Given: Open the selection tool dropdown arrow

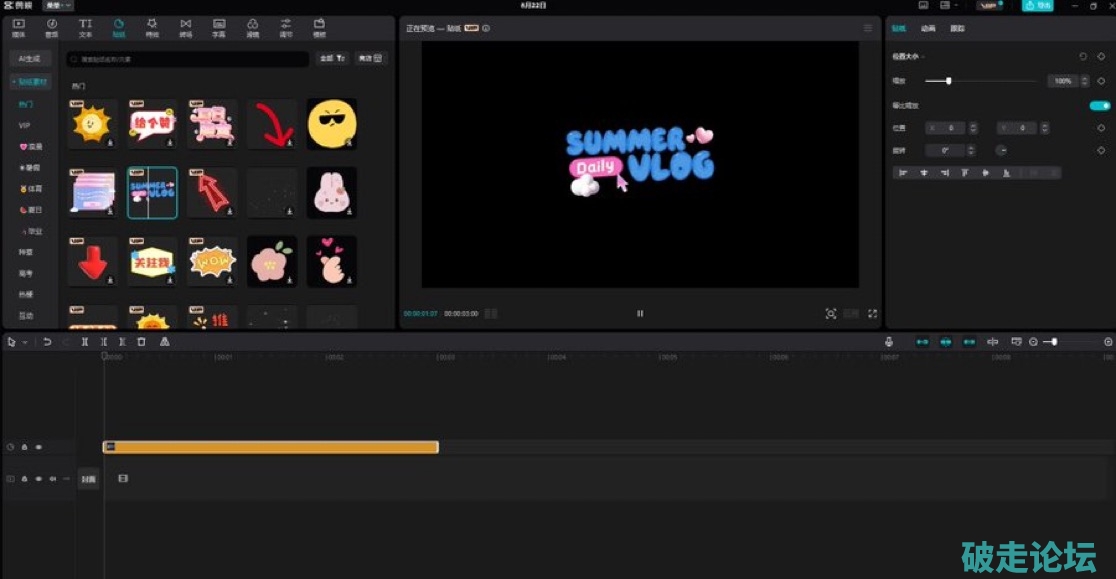Looking at the screenshot, I should click(25, 342).
